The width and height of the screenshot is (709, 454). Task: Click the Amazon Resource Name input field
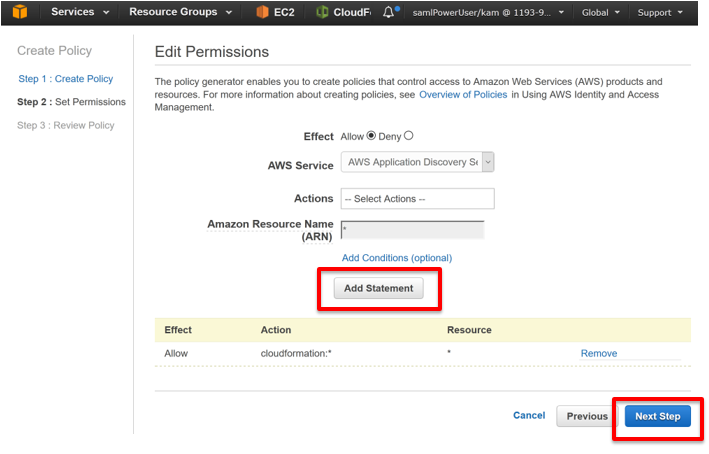click(x=412, y=230)
